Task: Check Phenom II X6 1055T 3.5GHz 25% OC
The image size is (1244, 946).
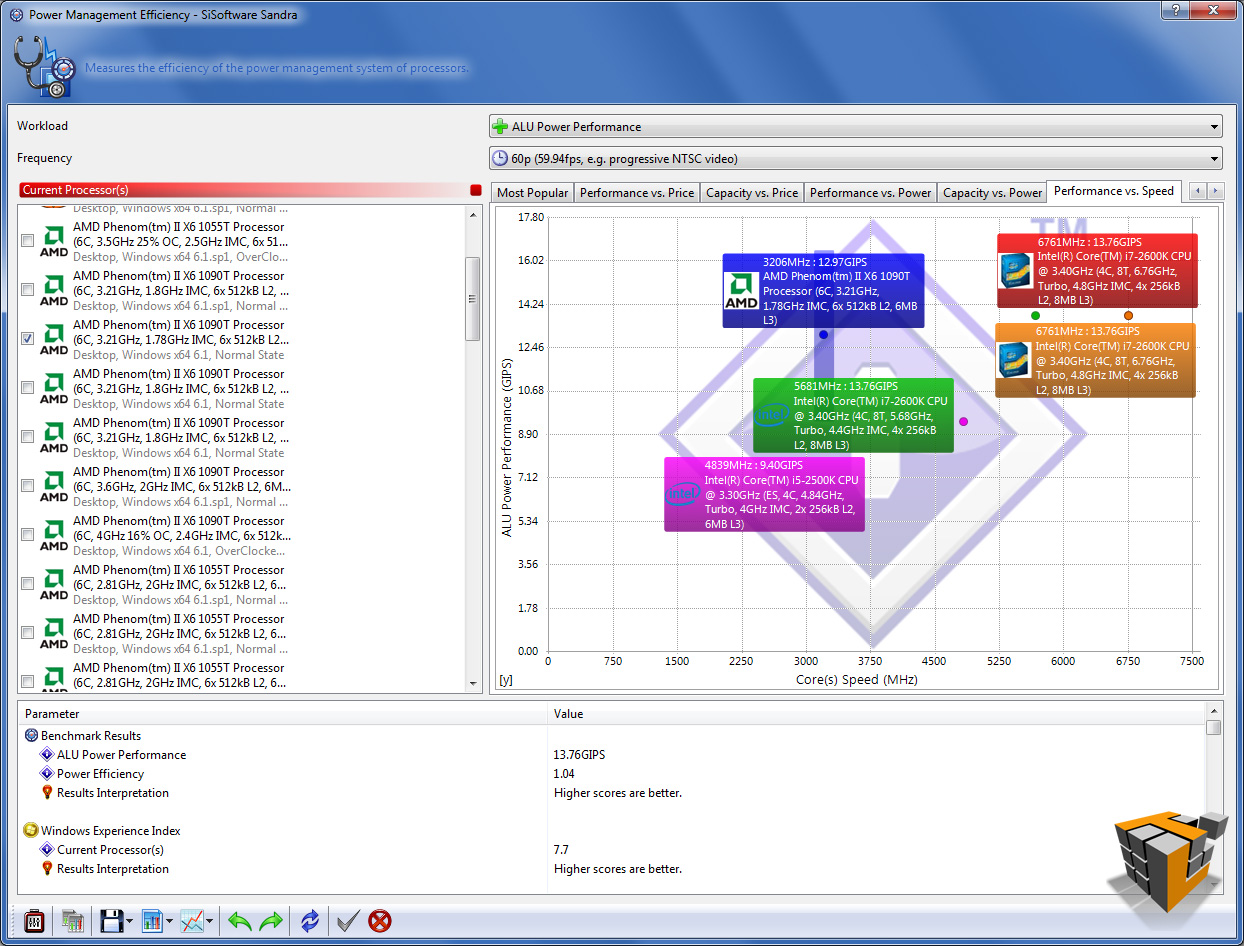Action: pos(27,241)
